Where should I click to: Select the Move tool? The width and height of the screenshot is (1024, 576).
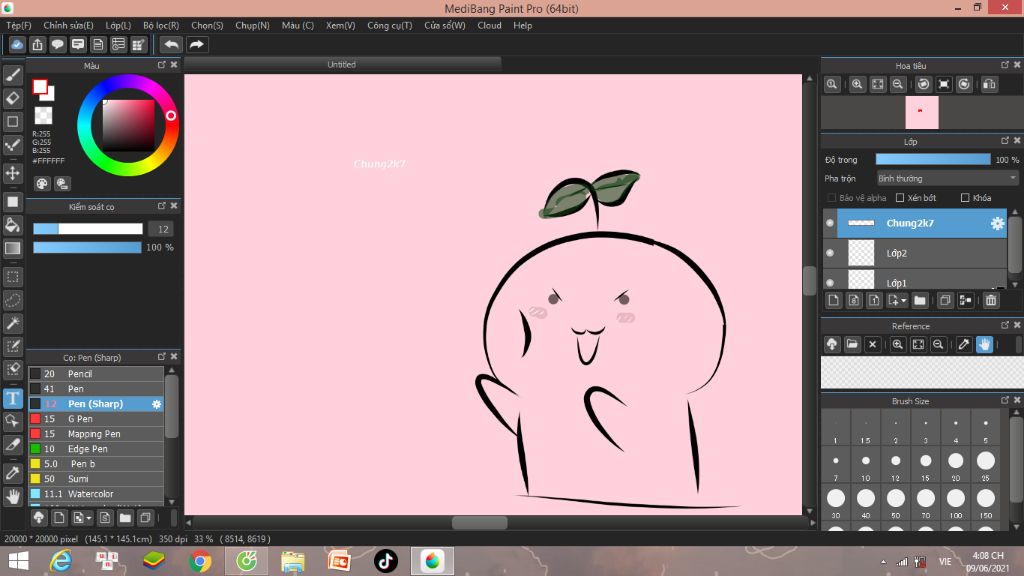point(12,173)
